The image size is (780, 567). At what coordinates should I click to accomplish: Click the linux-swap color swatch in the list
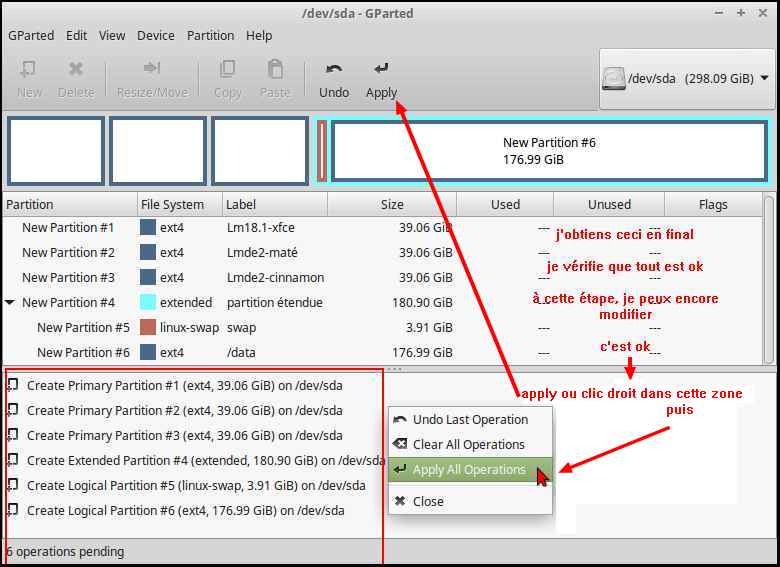[148, 327]
